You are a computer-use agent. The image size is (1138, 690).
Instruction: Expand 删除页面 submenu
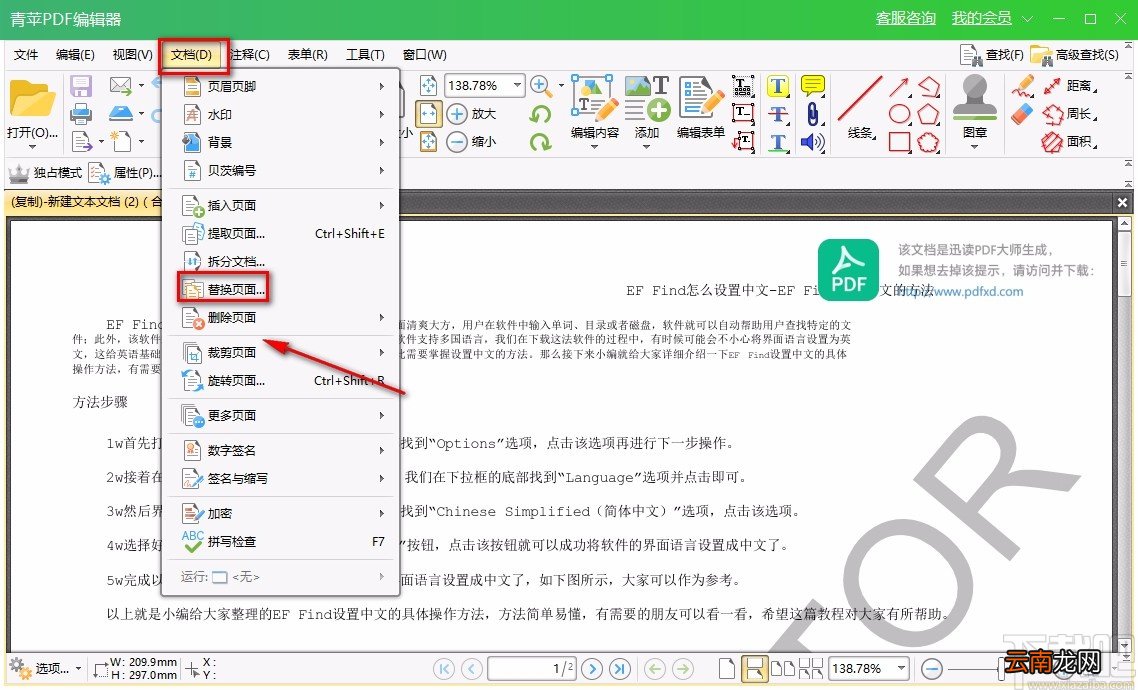click(x=283, y=317)
